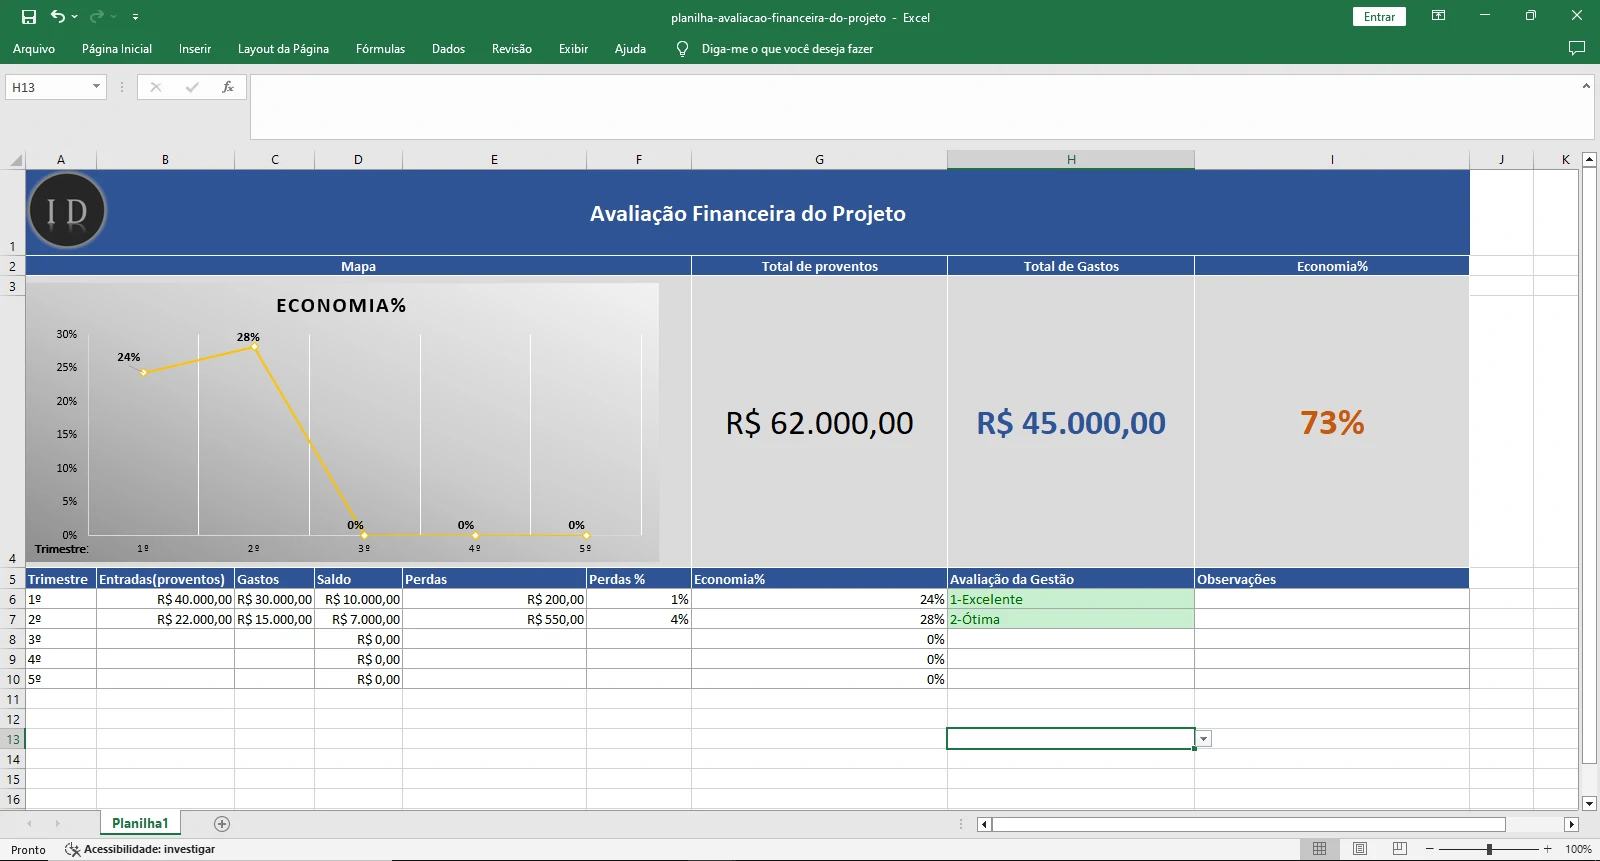Click the Insert Function fx icon
1600x861 pixels.
tap(228, 87)
